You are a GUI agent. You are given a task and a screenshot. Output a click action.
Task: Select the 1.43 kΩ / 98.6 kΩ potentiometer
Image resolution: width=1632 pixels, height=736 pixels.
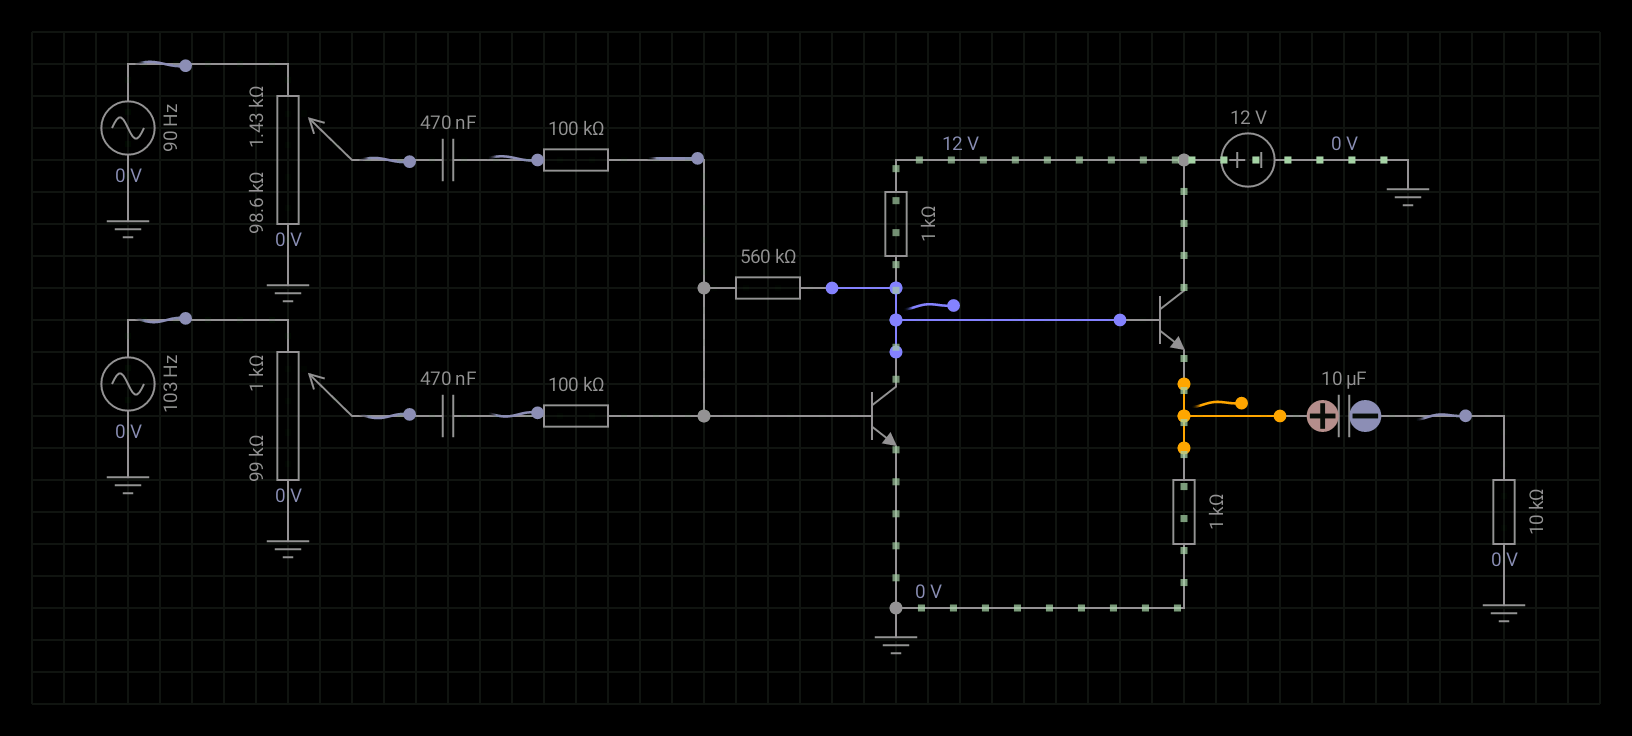288,160
